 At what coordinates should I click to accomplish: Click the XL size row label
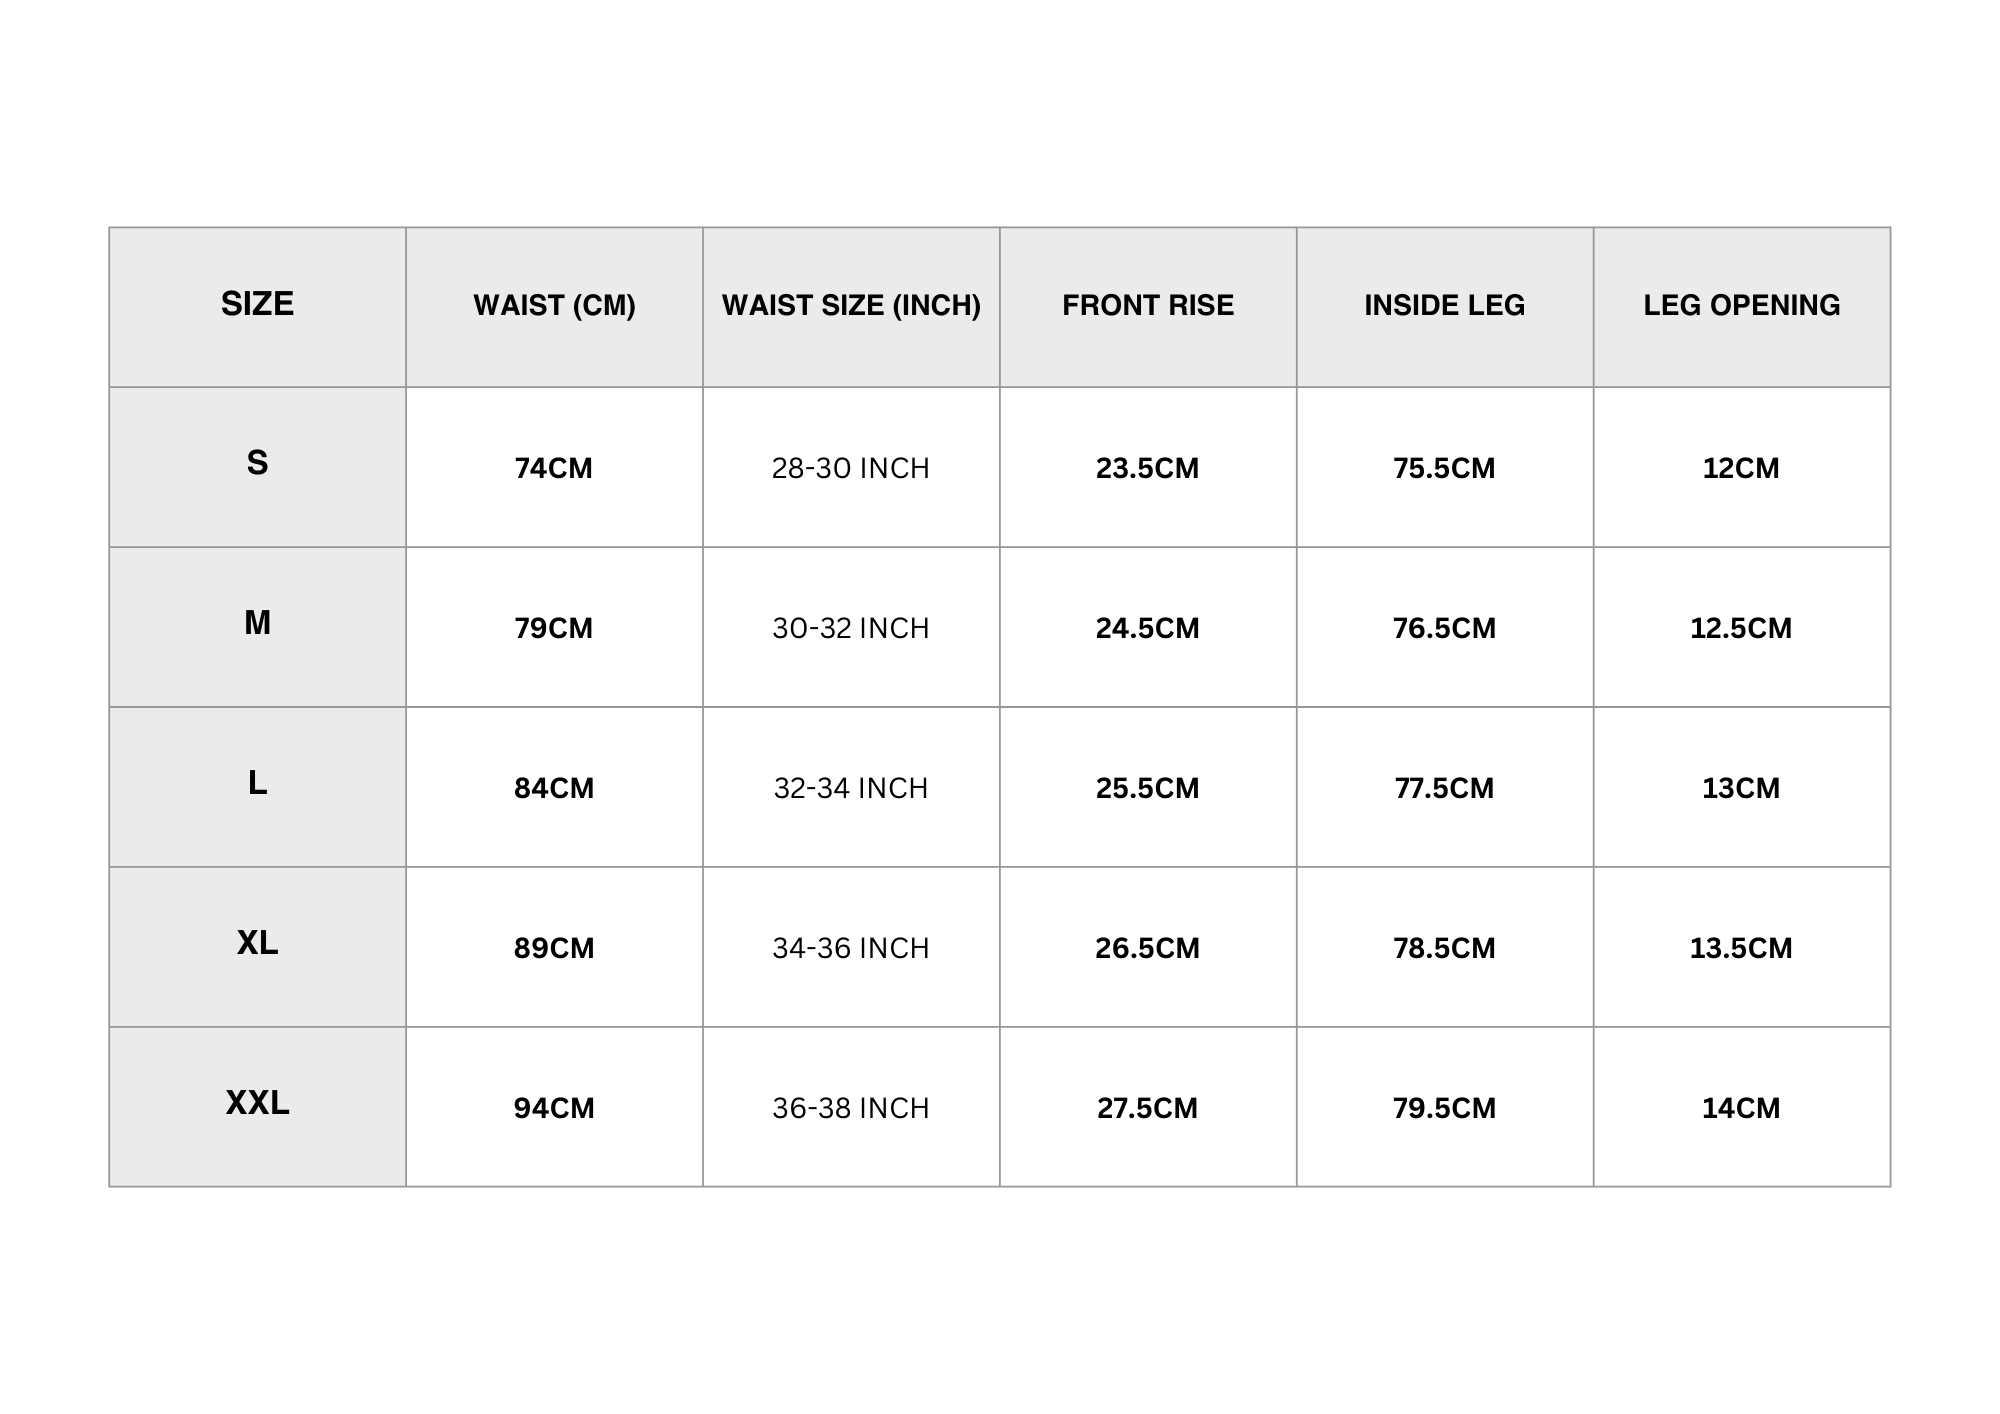[x=257, y=943]
